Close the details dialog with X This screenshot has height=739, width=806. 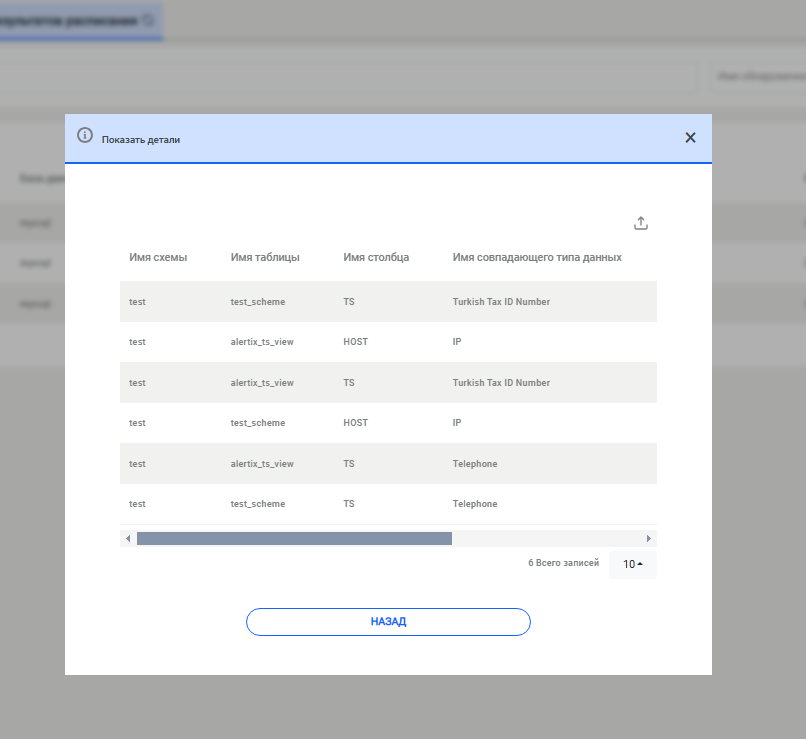point(690,138)
